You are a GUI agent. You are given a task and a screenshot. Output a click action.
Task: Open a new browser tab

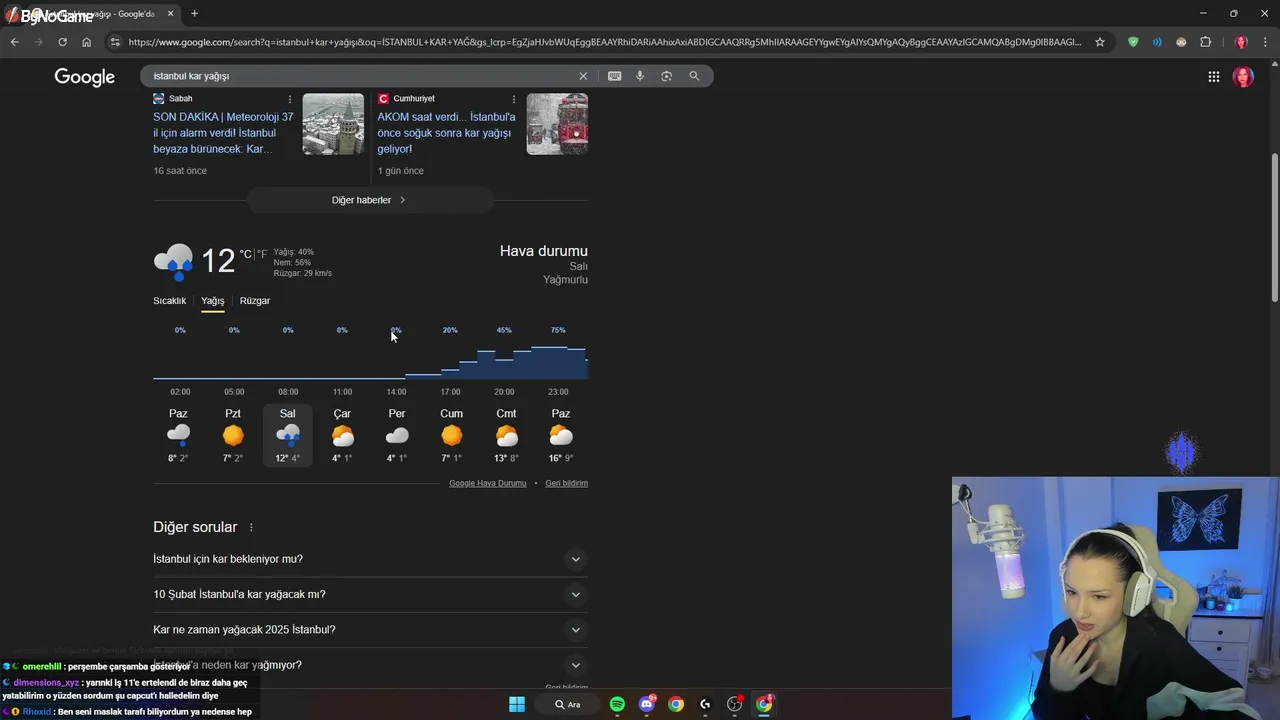point(194,13)
